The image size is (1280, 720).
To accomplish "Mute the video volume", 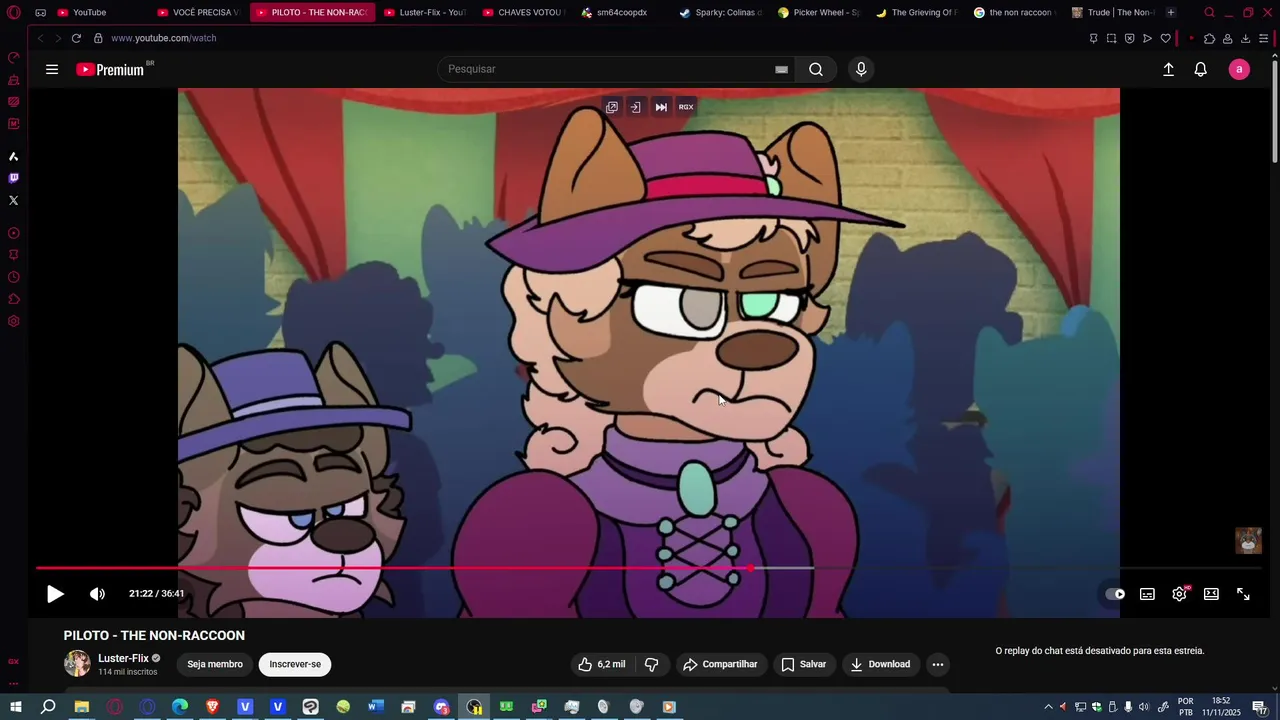I will [97, 594].
